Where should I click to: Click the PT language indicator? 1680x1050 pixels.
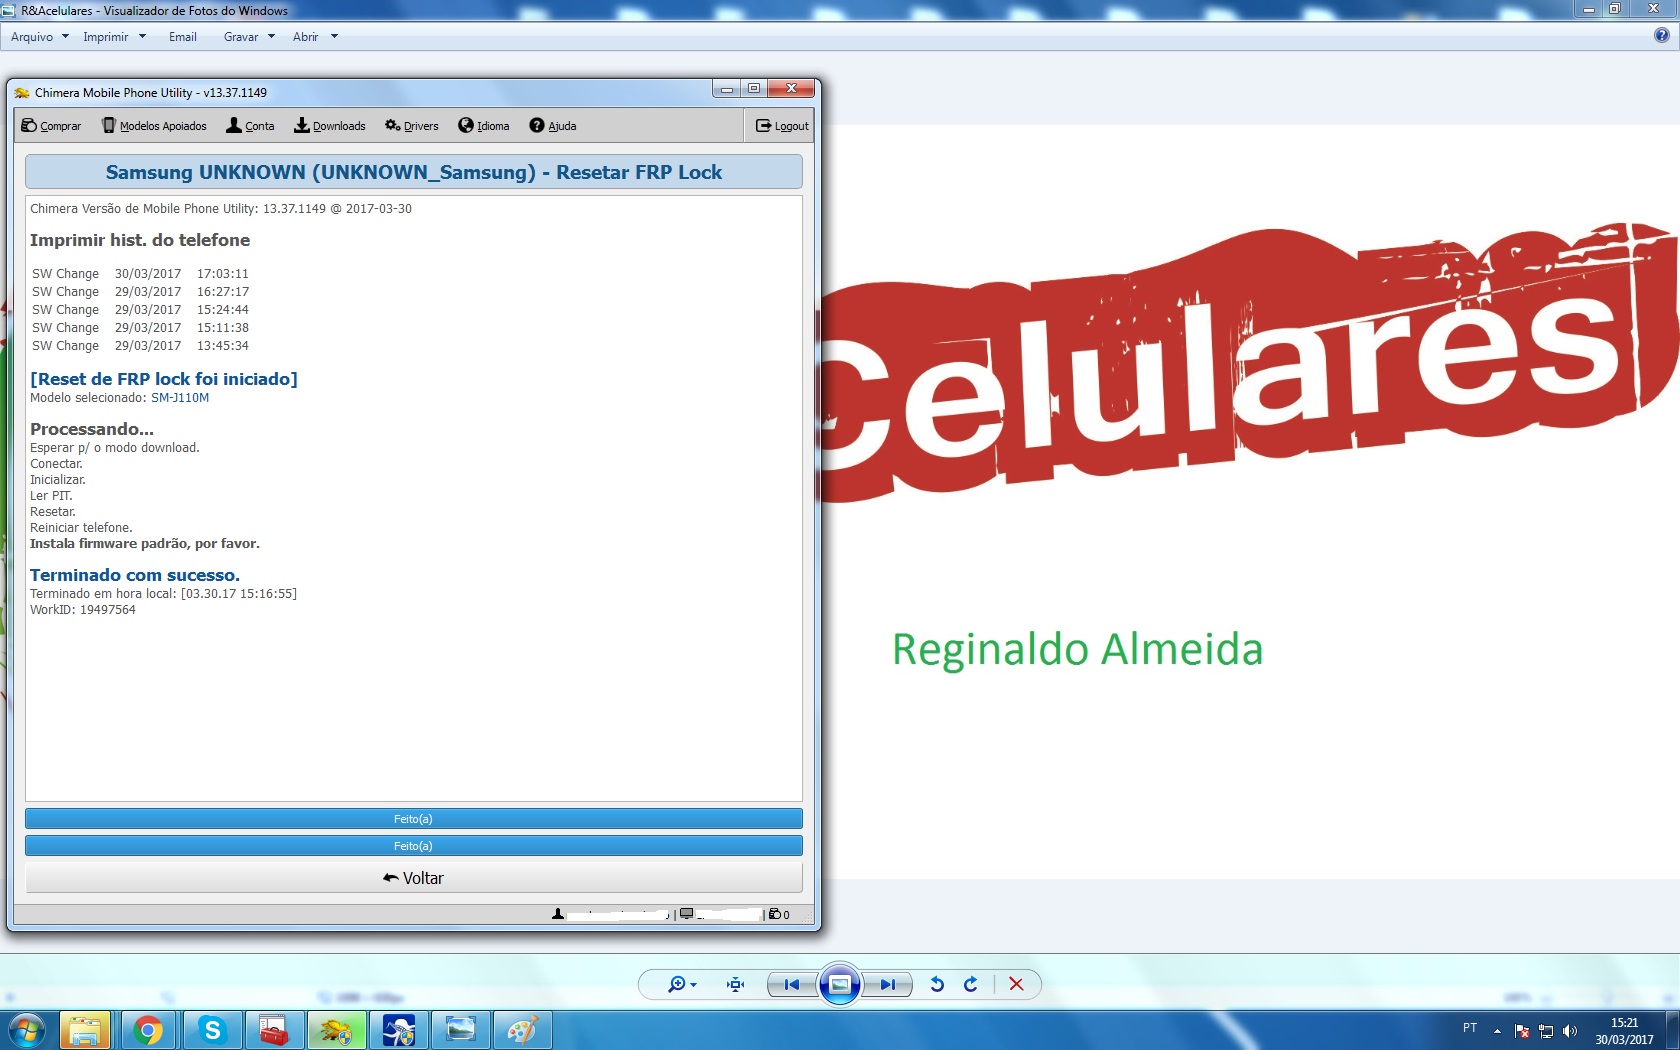click(1470, 1028)
